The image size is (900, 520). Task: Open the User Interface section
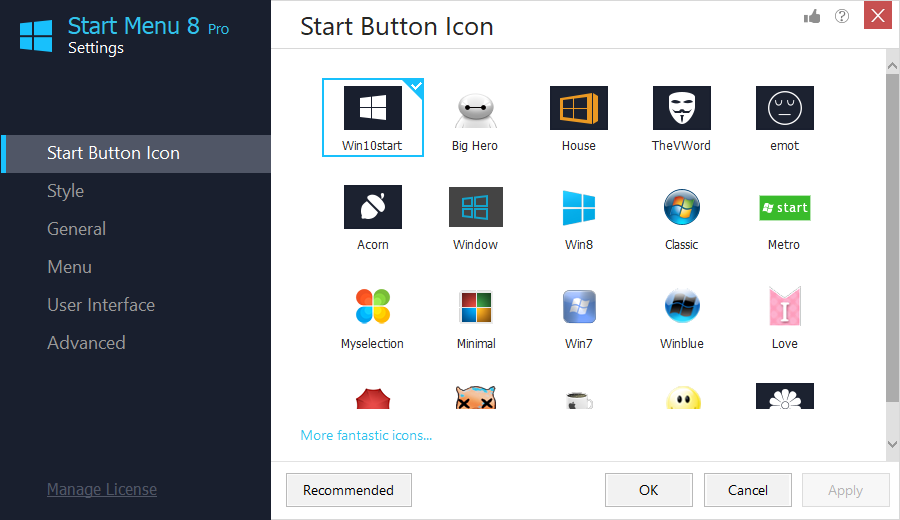(x=101, y=305)
